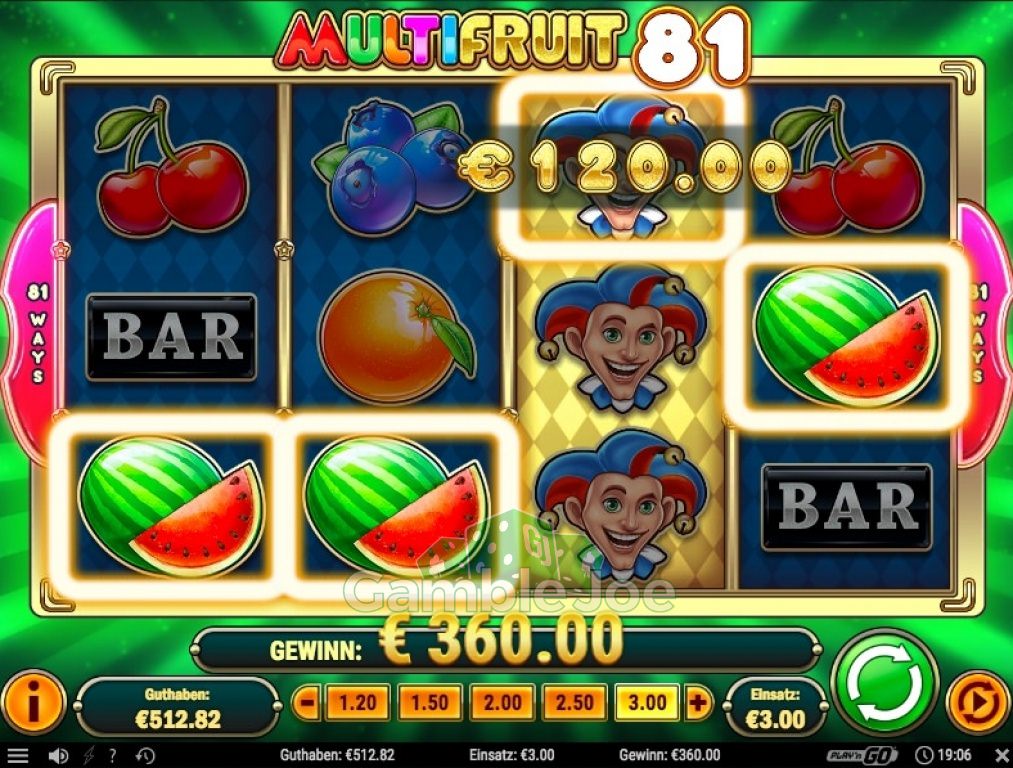The image size is (1013, 768).
Task: Mute the game sound speaker icon
Action: [x=58, y=755]
